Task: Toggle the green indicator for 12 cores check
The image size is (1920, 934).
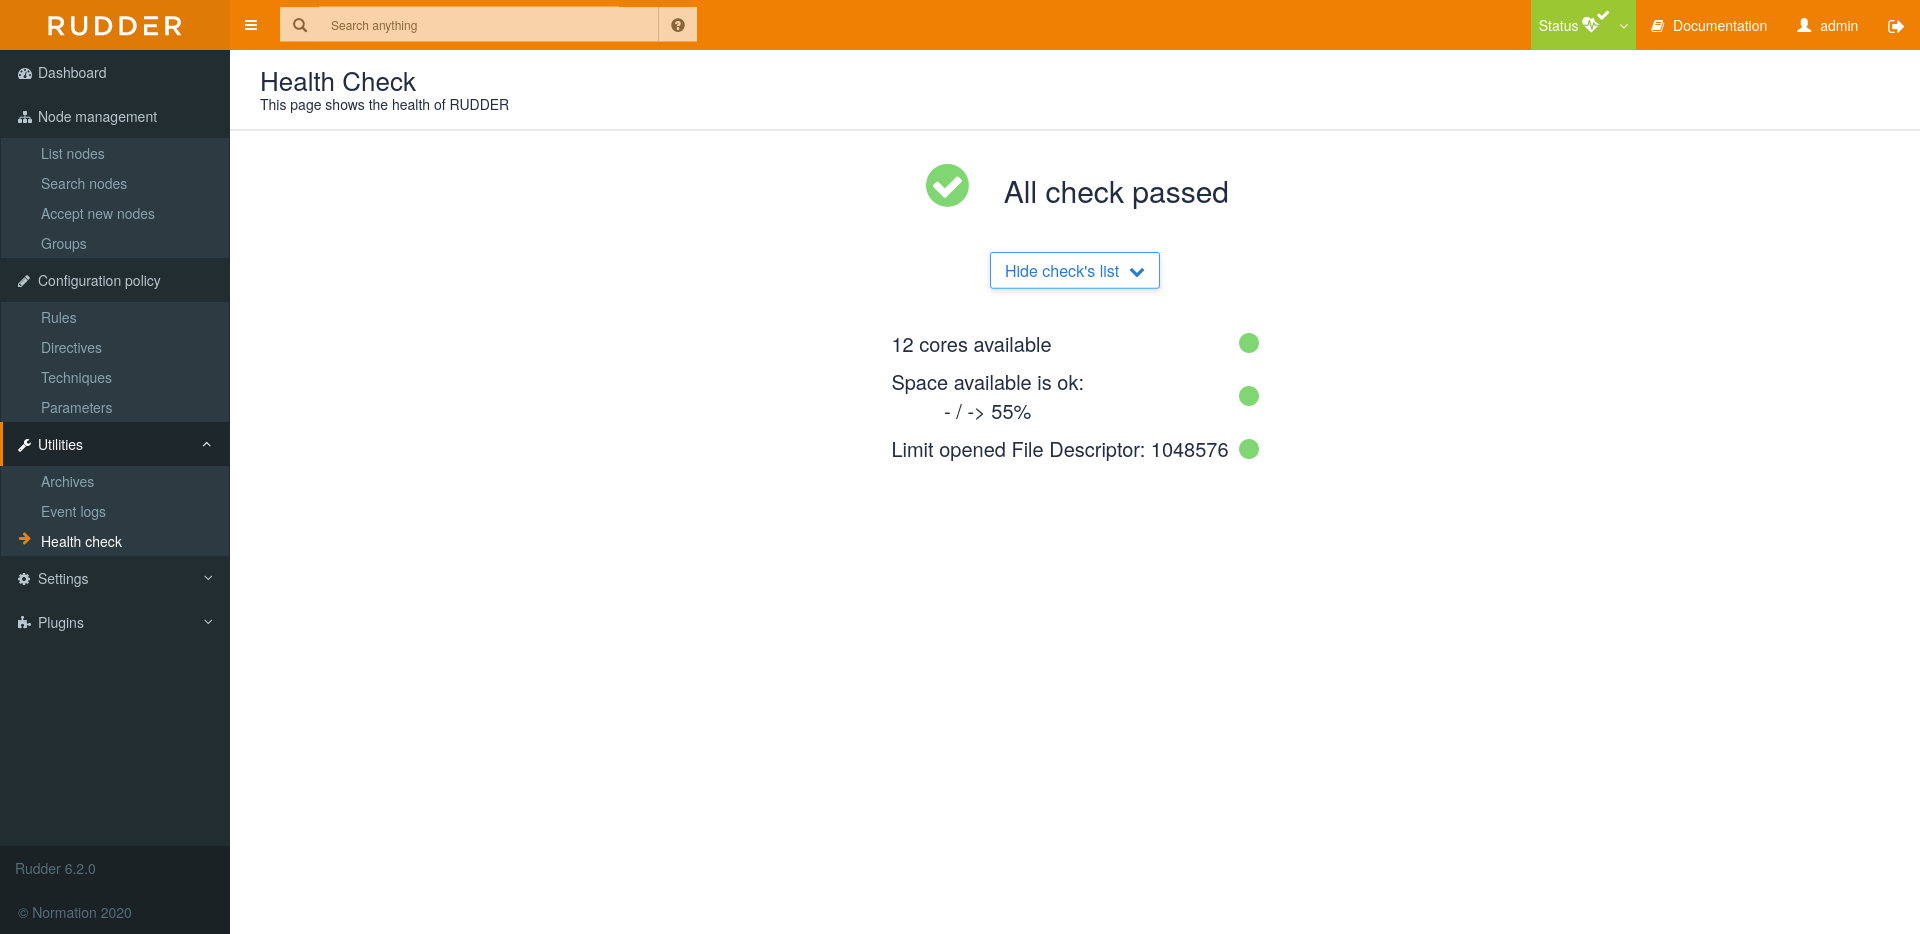Action: [x=1248, y=343]
